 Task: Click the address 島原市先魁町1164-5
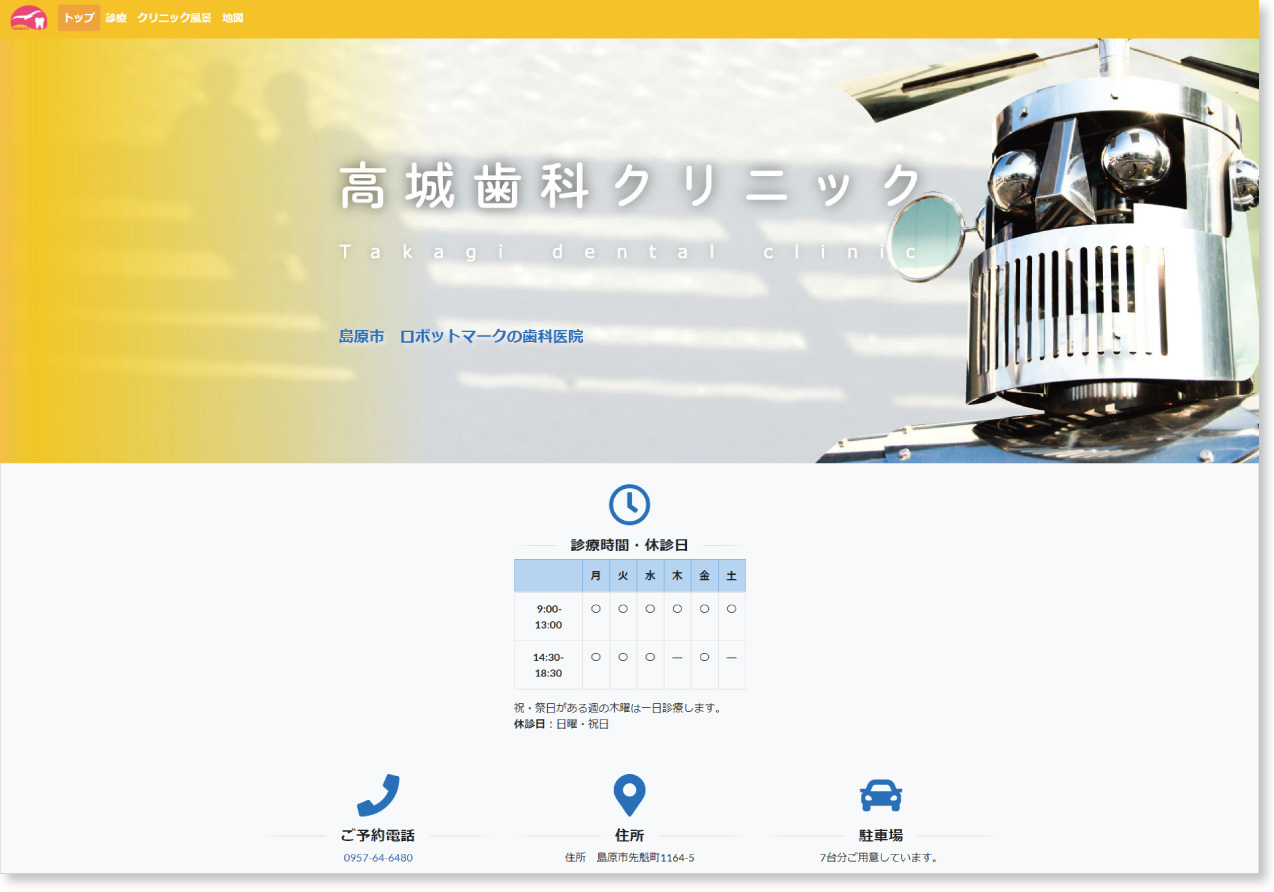coord(645,858)
